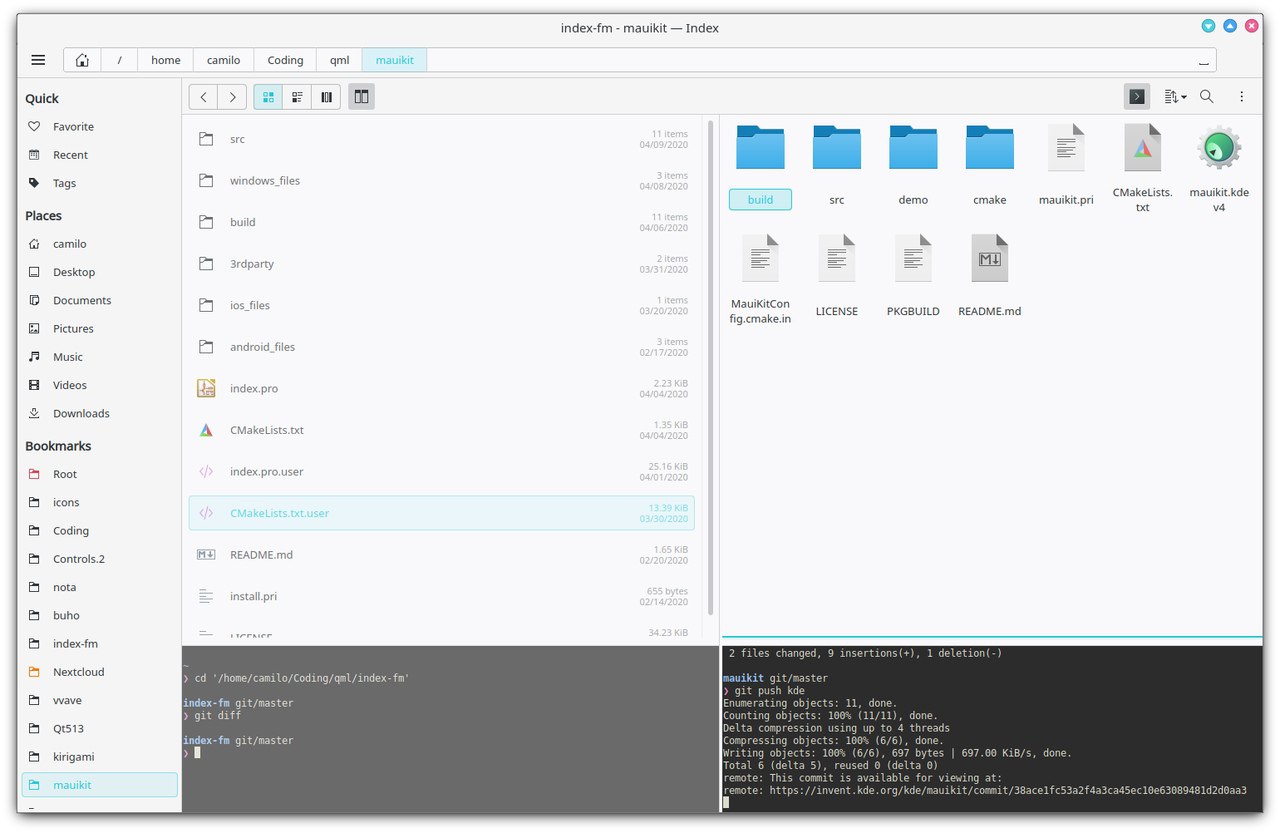Select the index.pro file row

click(441, 388)
